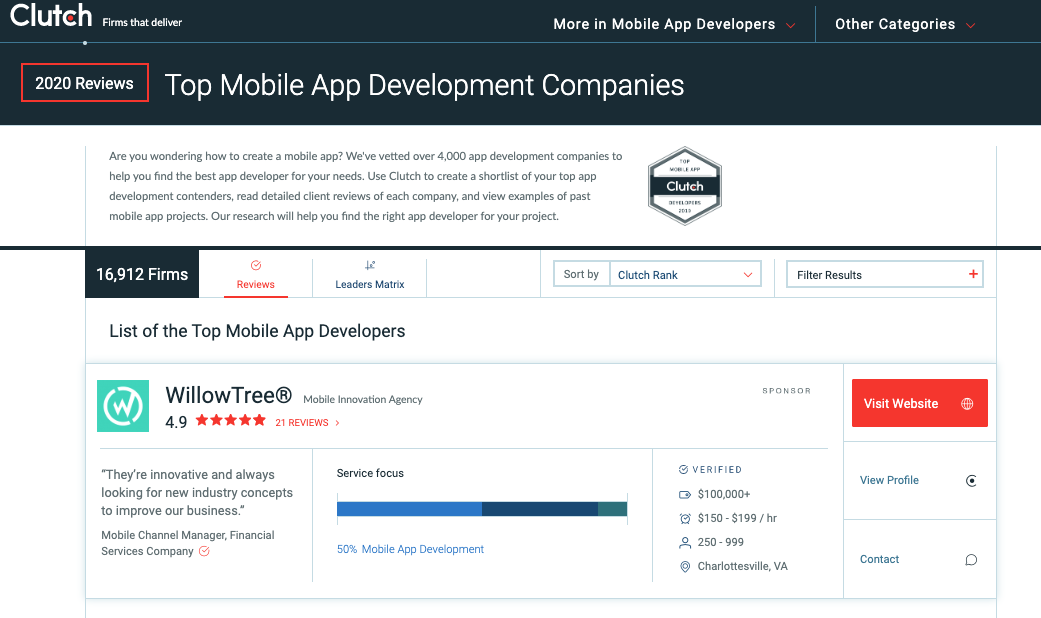1041x618 pixels.
Task: Switch to the Reviews tab
Action: (256, 275)
